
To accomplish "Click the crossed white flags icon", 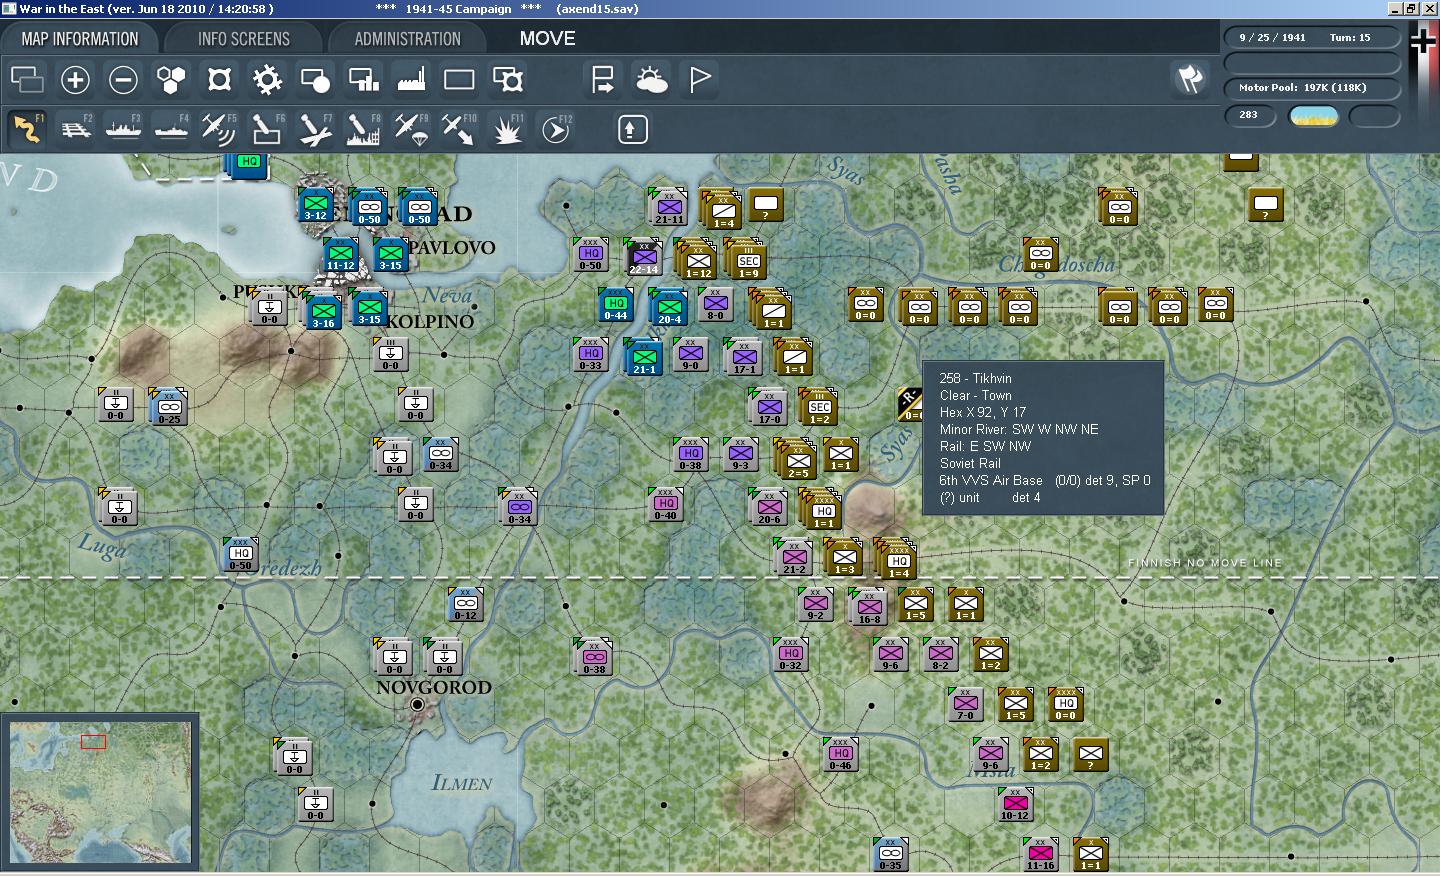I will point(1190,79).
